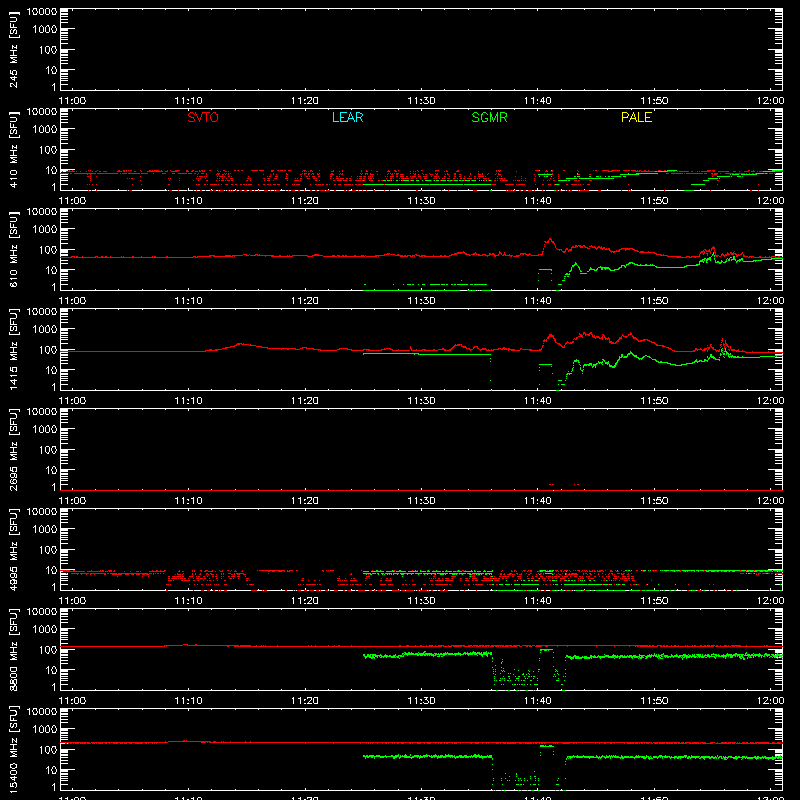800x800 pixels.
Task: Select the '2695 MHz [SFU]' axis title
Action: 13,449
